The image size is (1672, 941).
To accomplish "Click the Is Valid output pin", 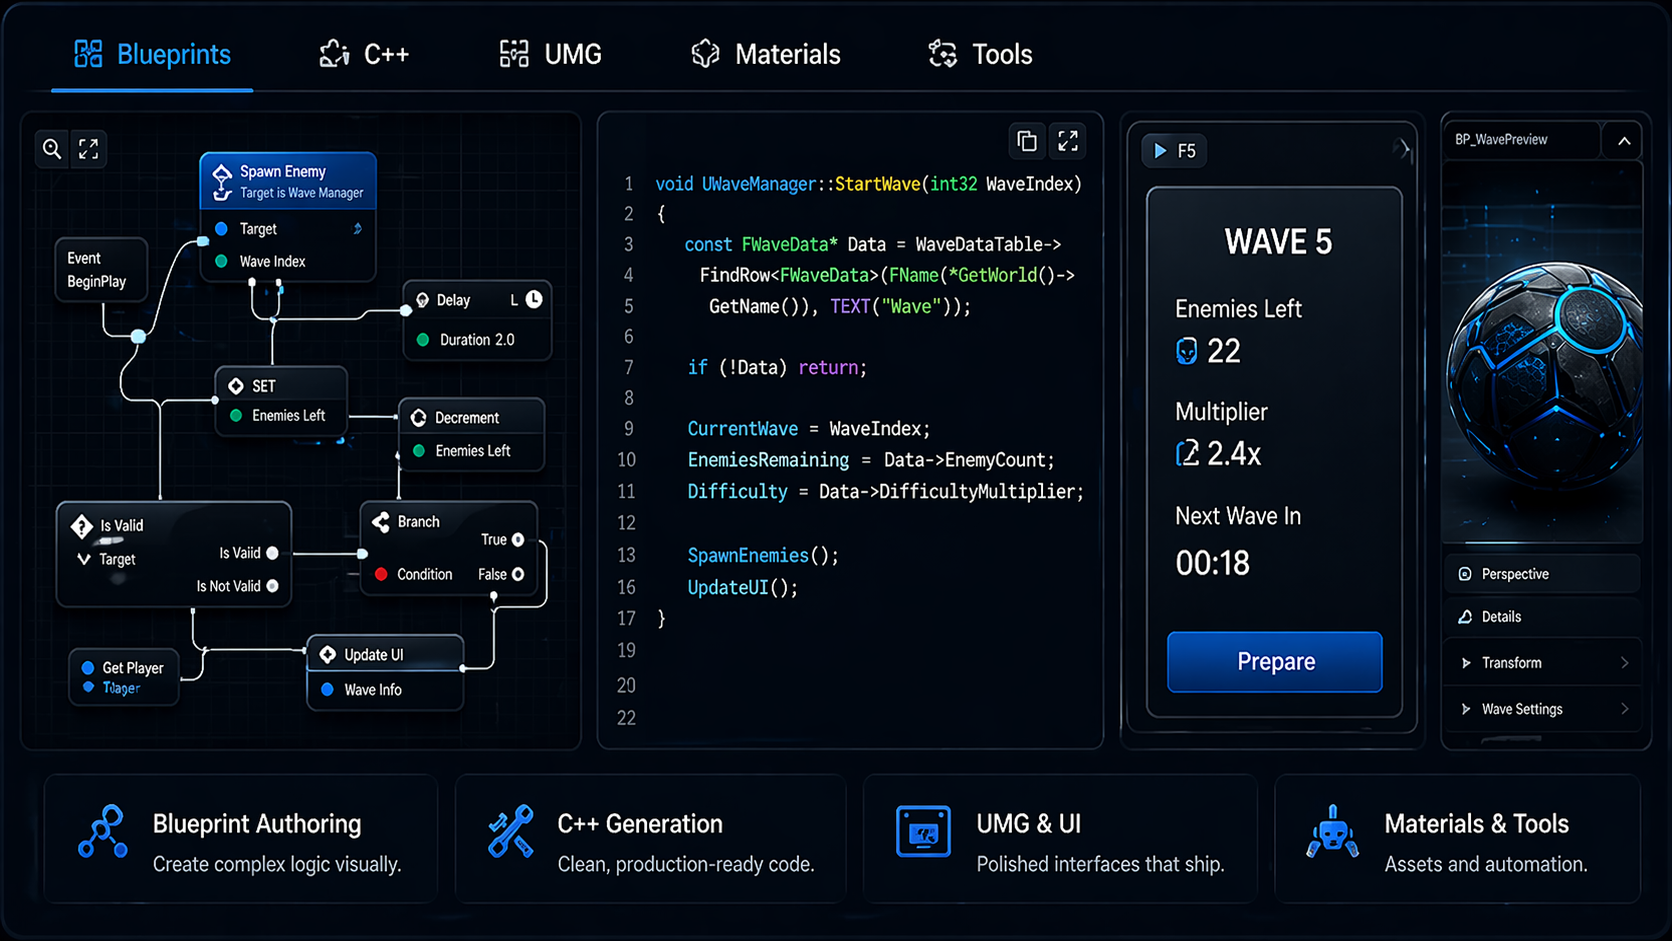I will (x=272, y=553).
